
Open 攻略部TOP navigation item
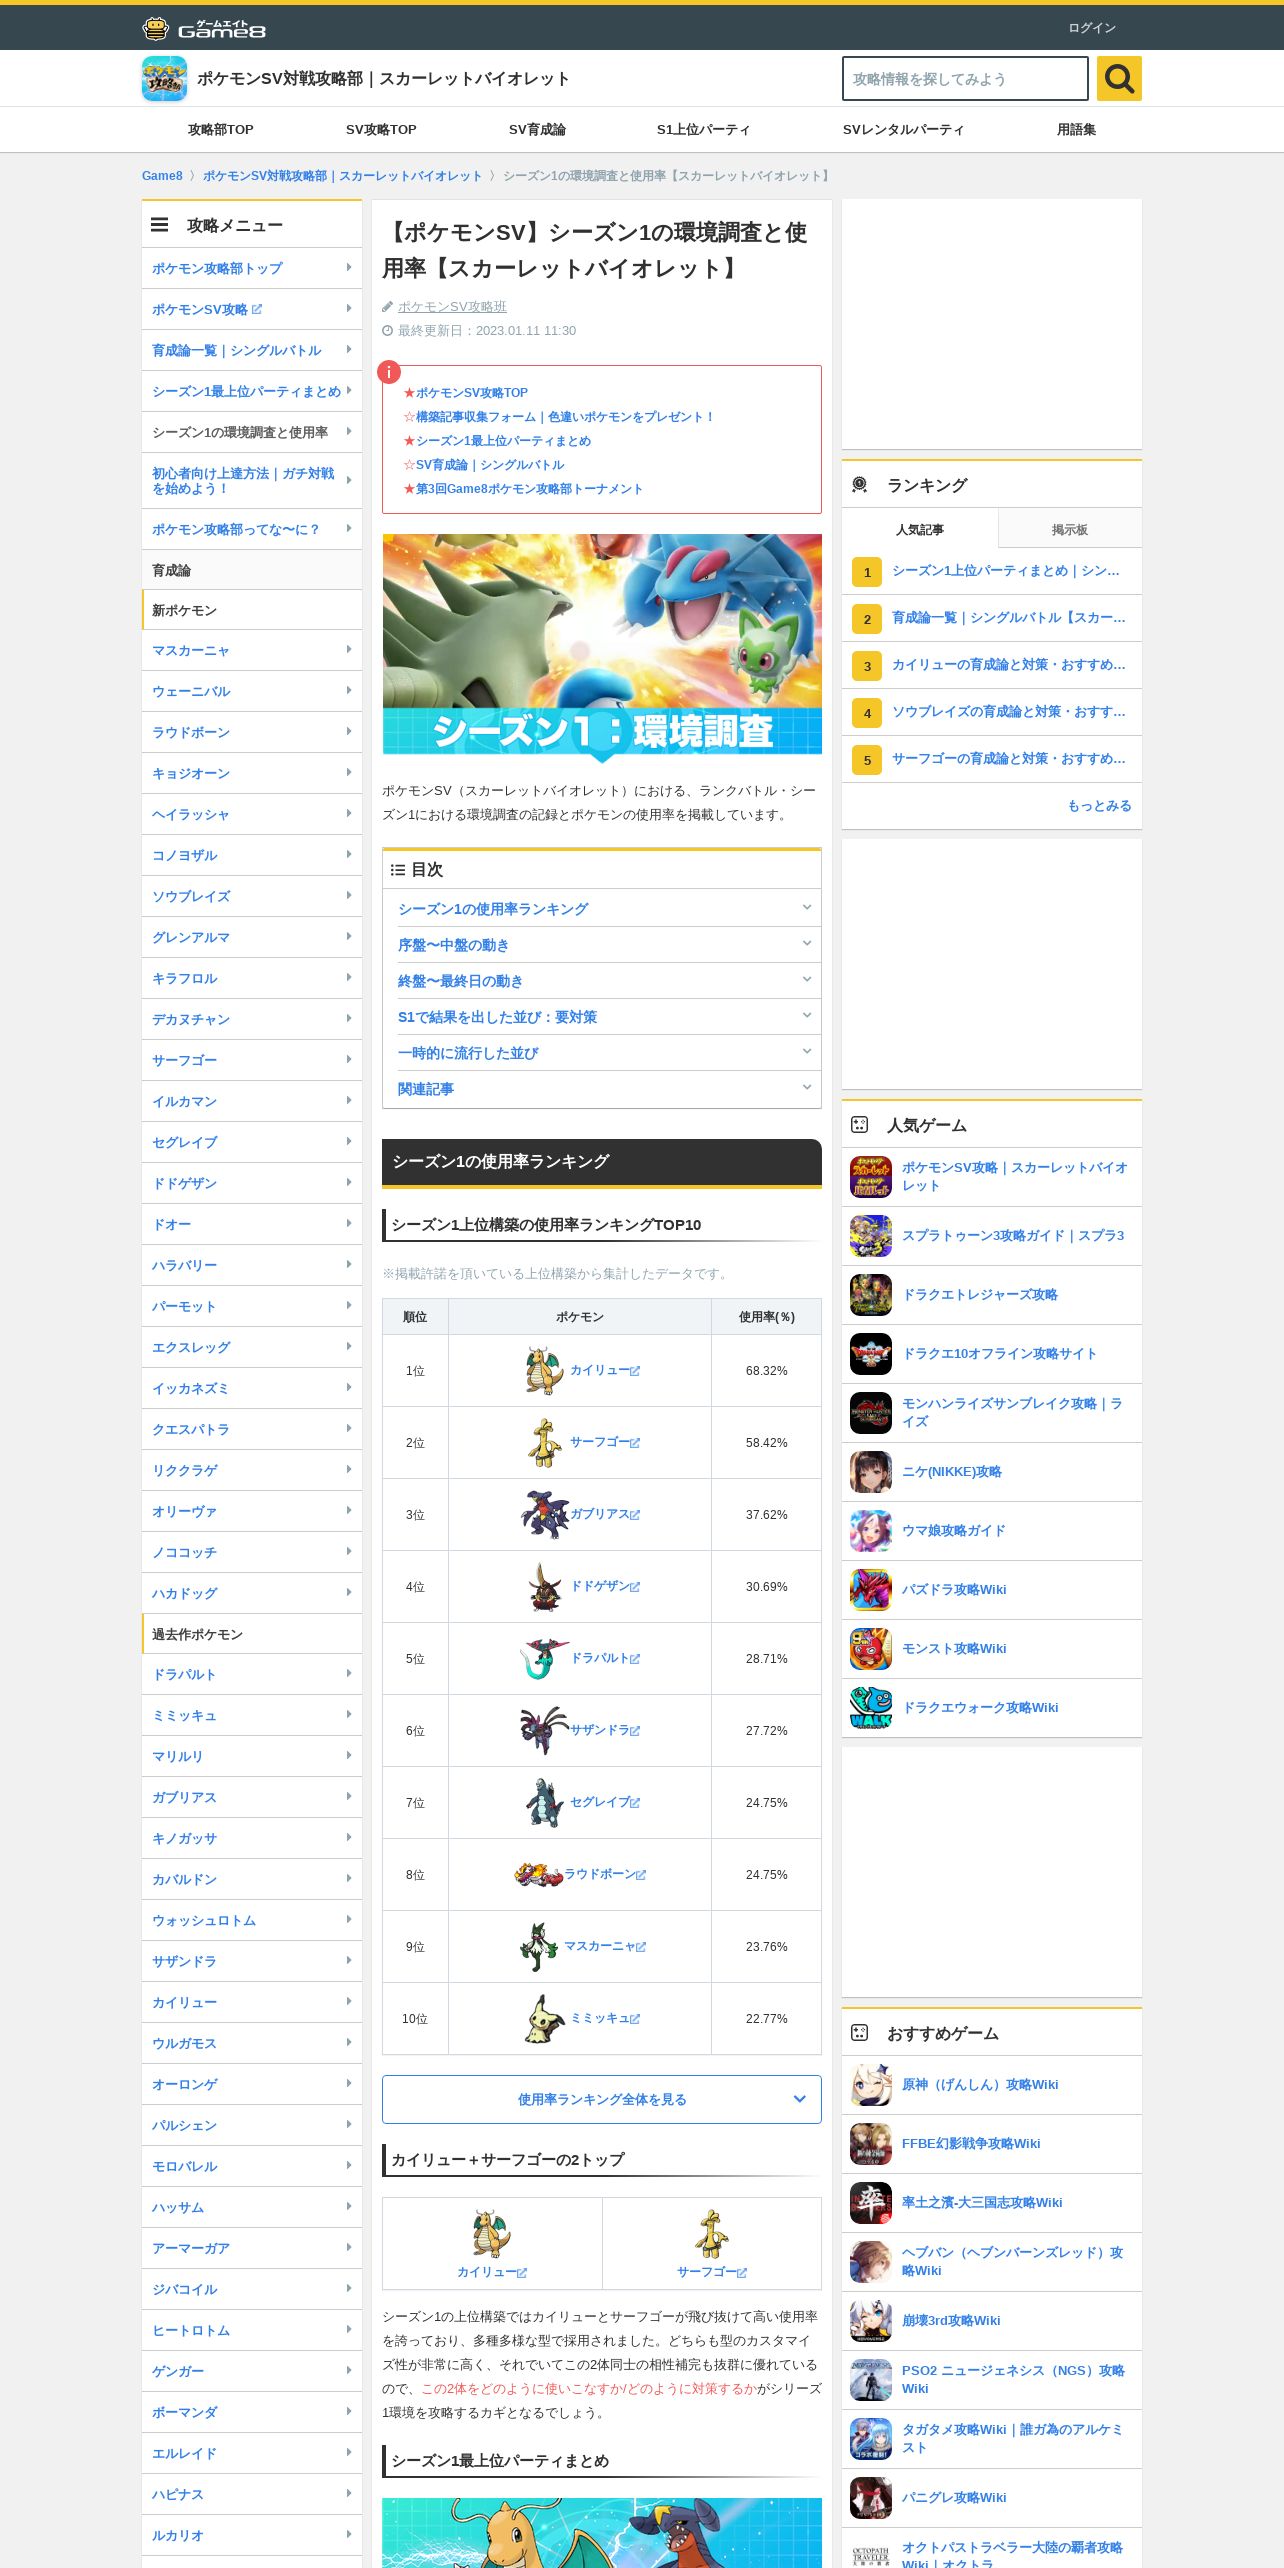tap(221, 129)
